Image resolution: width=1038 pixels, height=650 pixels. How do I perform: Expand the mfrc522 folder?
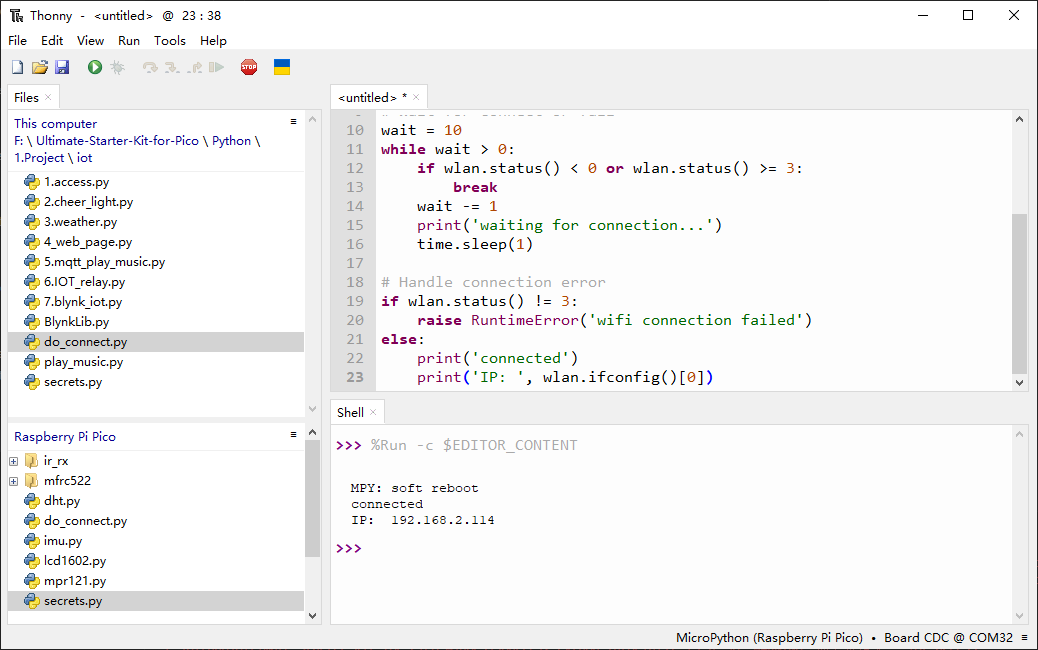(x=13, y=481)
